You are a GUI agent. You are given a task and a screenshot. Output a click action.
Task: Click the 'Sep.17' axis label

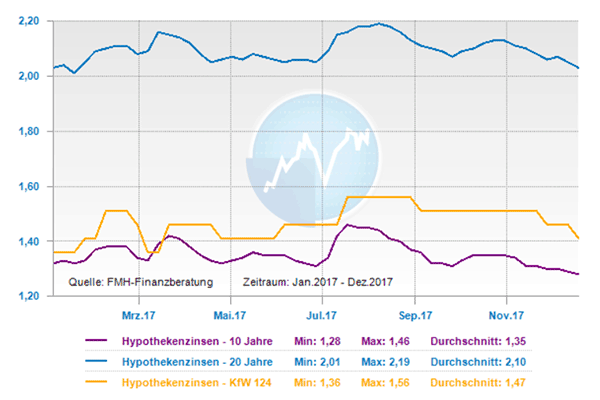pyautogui.click(x=415, y=315)
